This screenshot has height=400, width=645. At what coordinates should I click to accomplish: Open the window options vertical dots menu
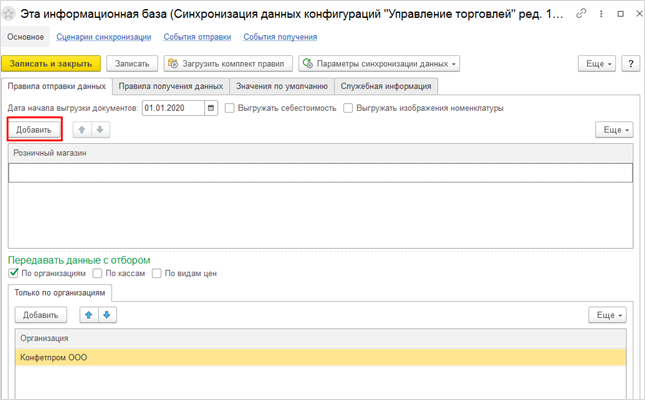pos(600,14)
